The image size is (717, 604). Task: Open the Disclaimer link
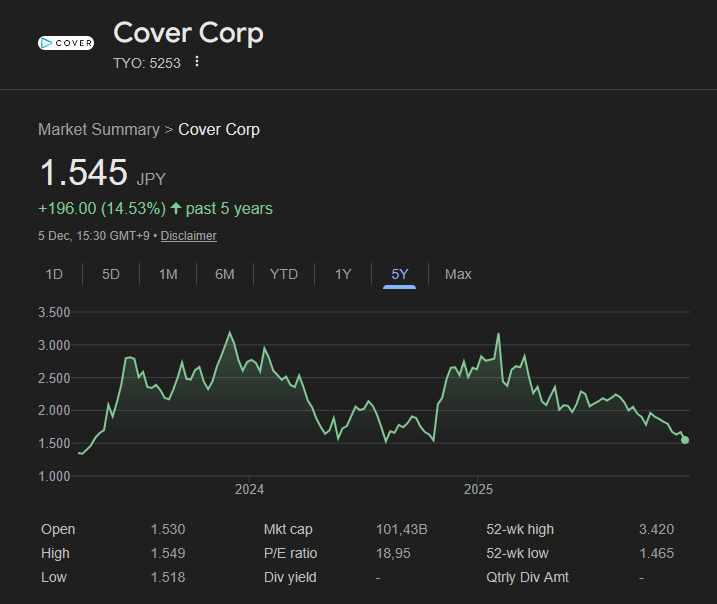coord(188,236)
